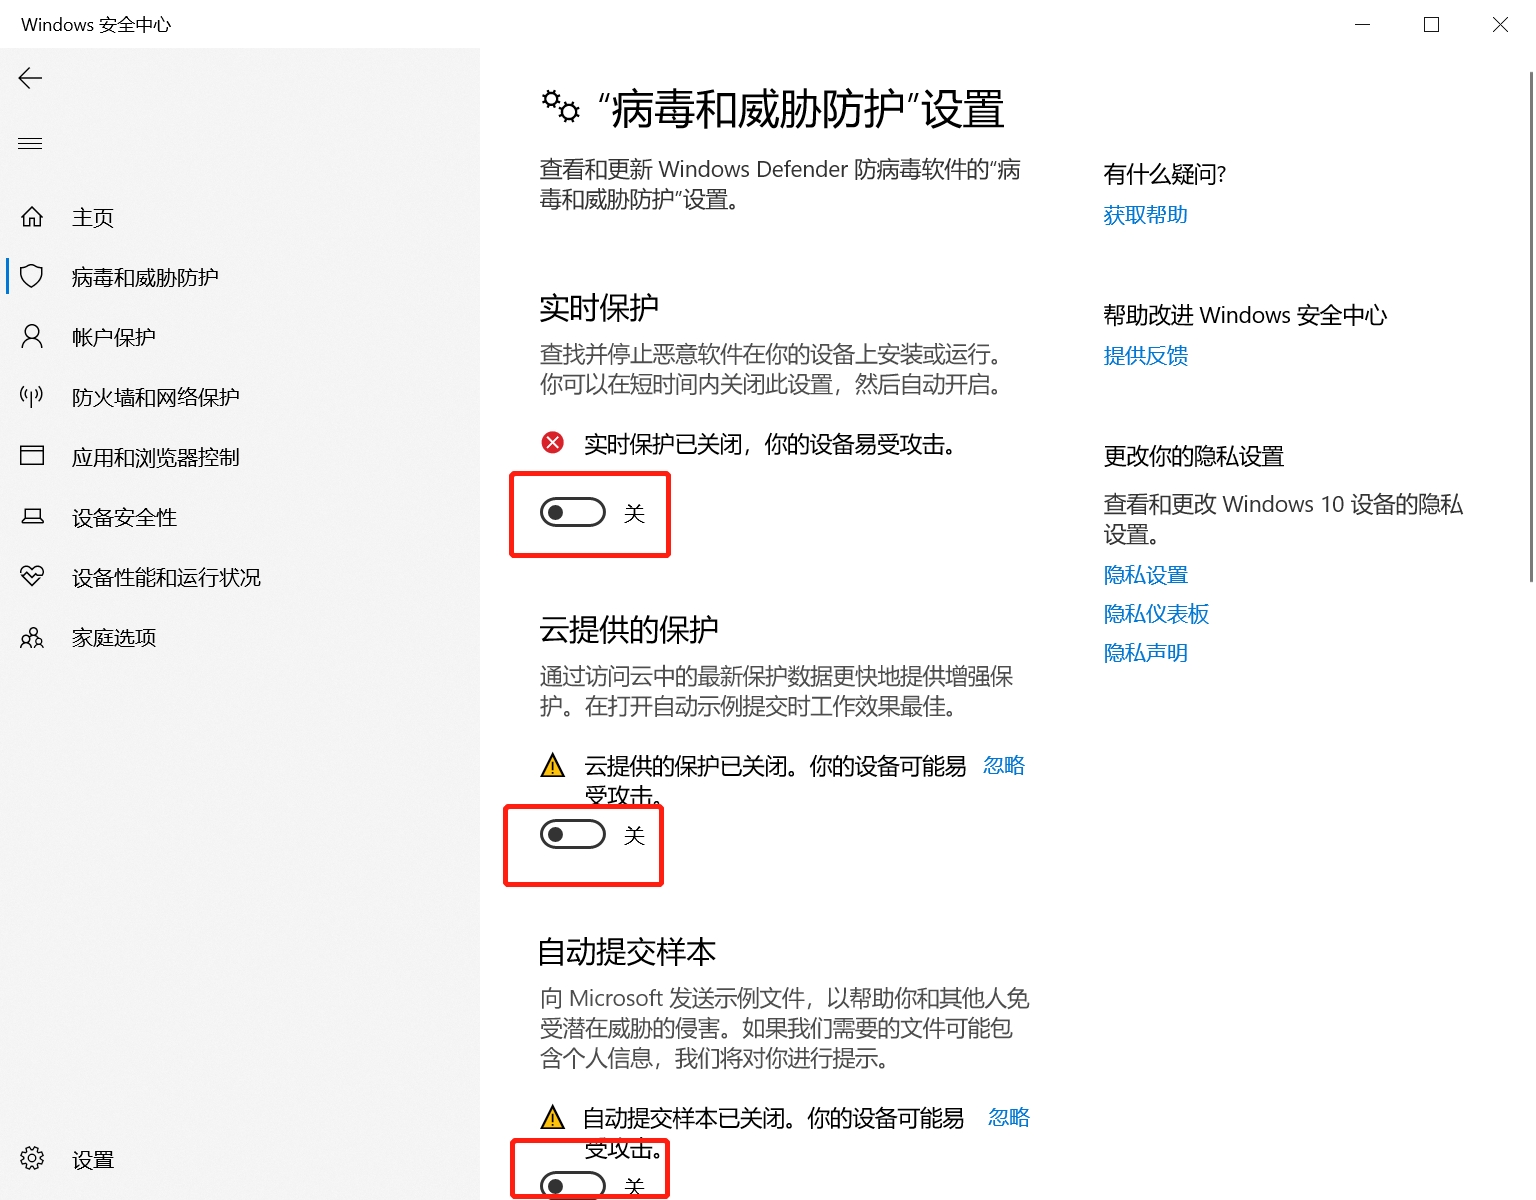The width and height of the screenshot is (1536, 1200).
Task: Click the red error icon under real-time protection
Action: (552, 442)
